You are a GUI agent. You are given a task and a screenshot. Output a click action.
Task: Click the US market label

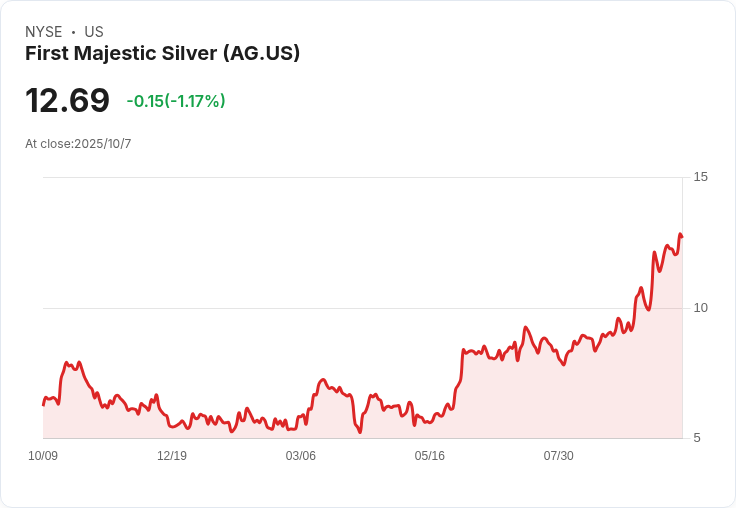(x=94, y=31)
